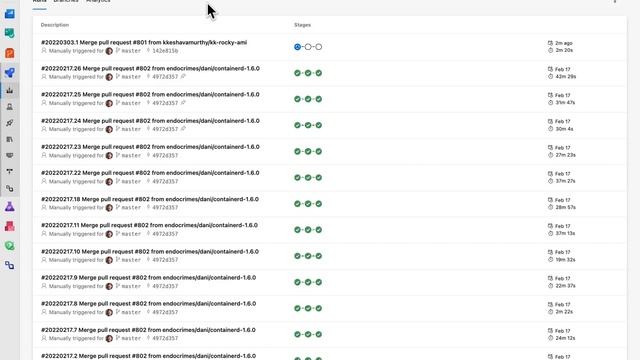Click commit hash 142e815b on the first run

click(x=165, y=51)
